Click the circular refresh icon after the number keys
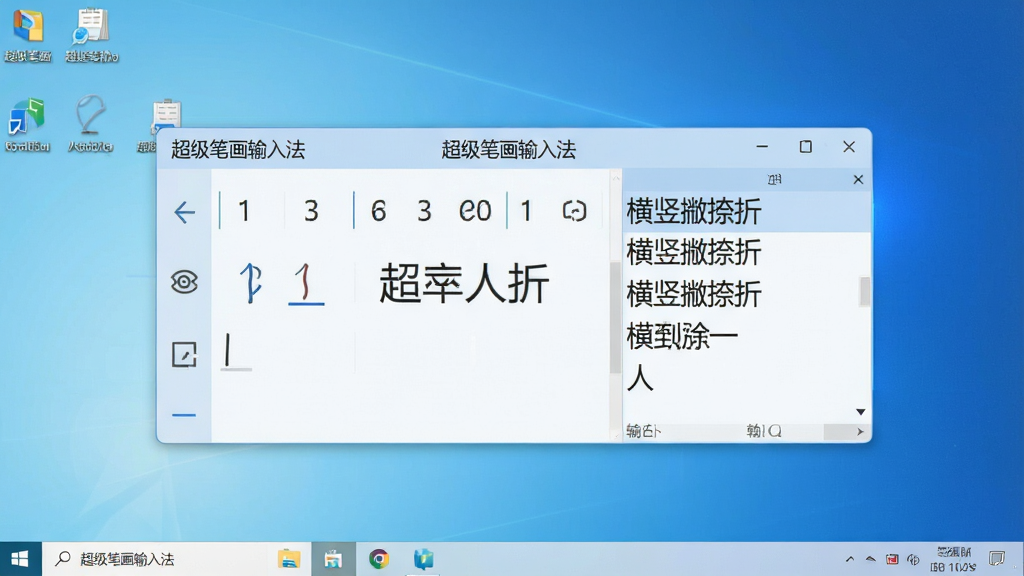1024x576 pixels. 574,211
